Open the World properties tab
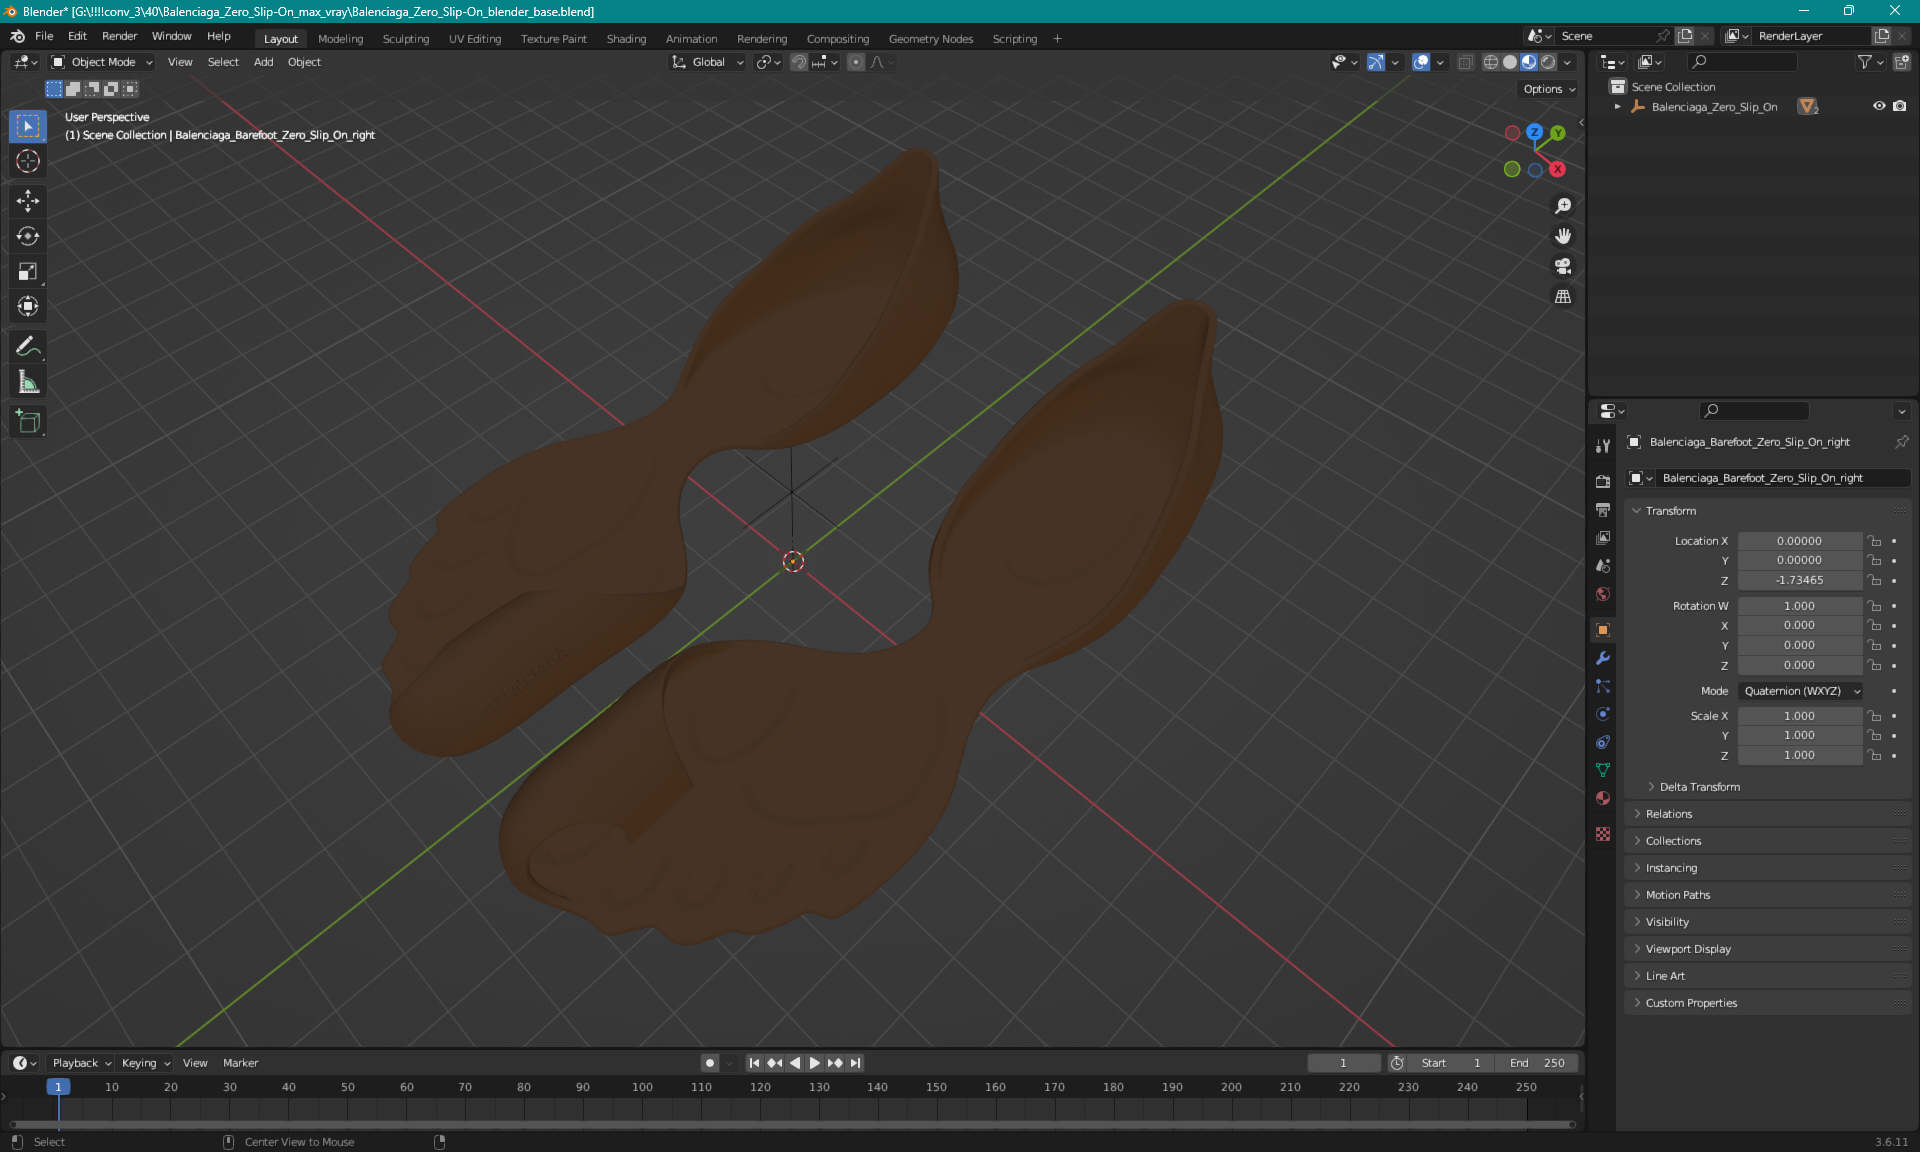 pyautogui.click(x=1603, y=593)
